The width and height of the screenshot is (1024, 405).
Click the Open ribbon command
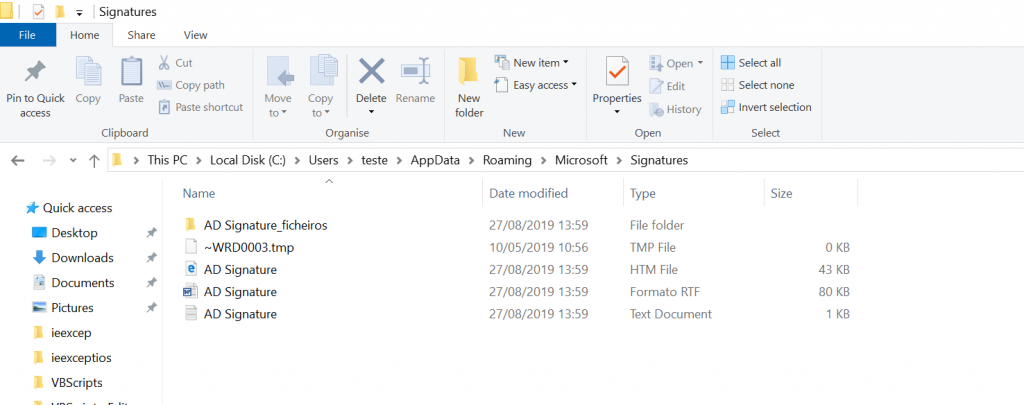click(x=675, y=63)
